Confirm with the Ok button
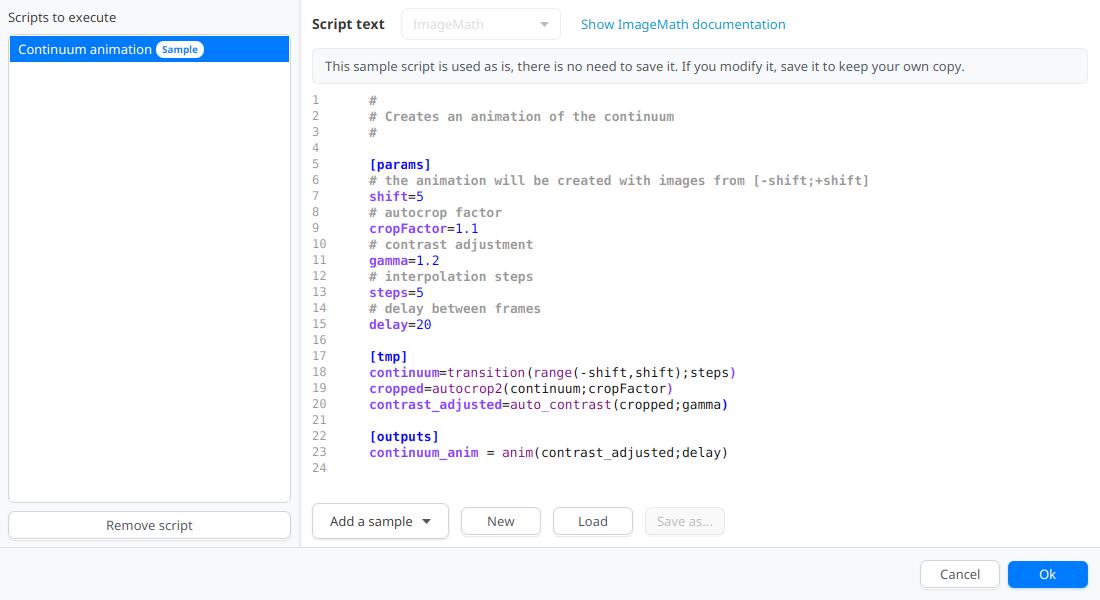Viewport: 1100px width, 600px height. click(1047, 574)
